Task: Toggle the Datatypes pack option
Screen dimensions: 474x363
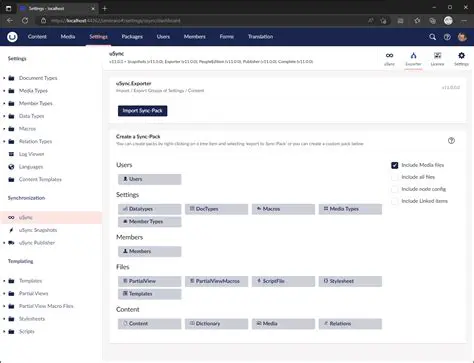Action: point(150,209)
